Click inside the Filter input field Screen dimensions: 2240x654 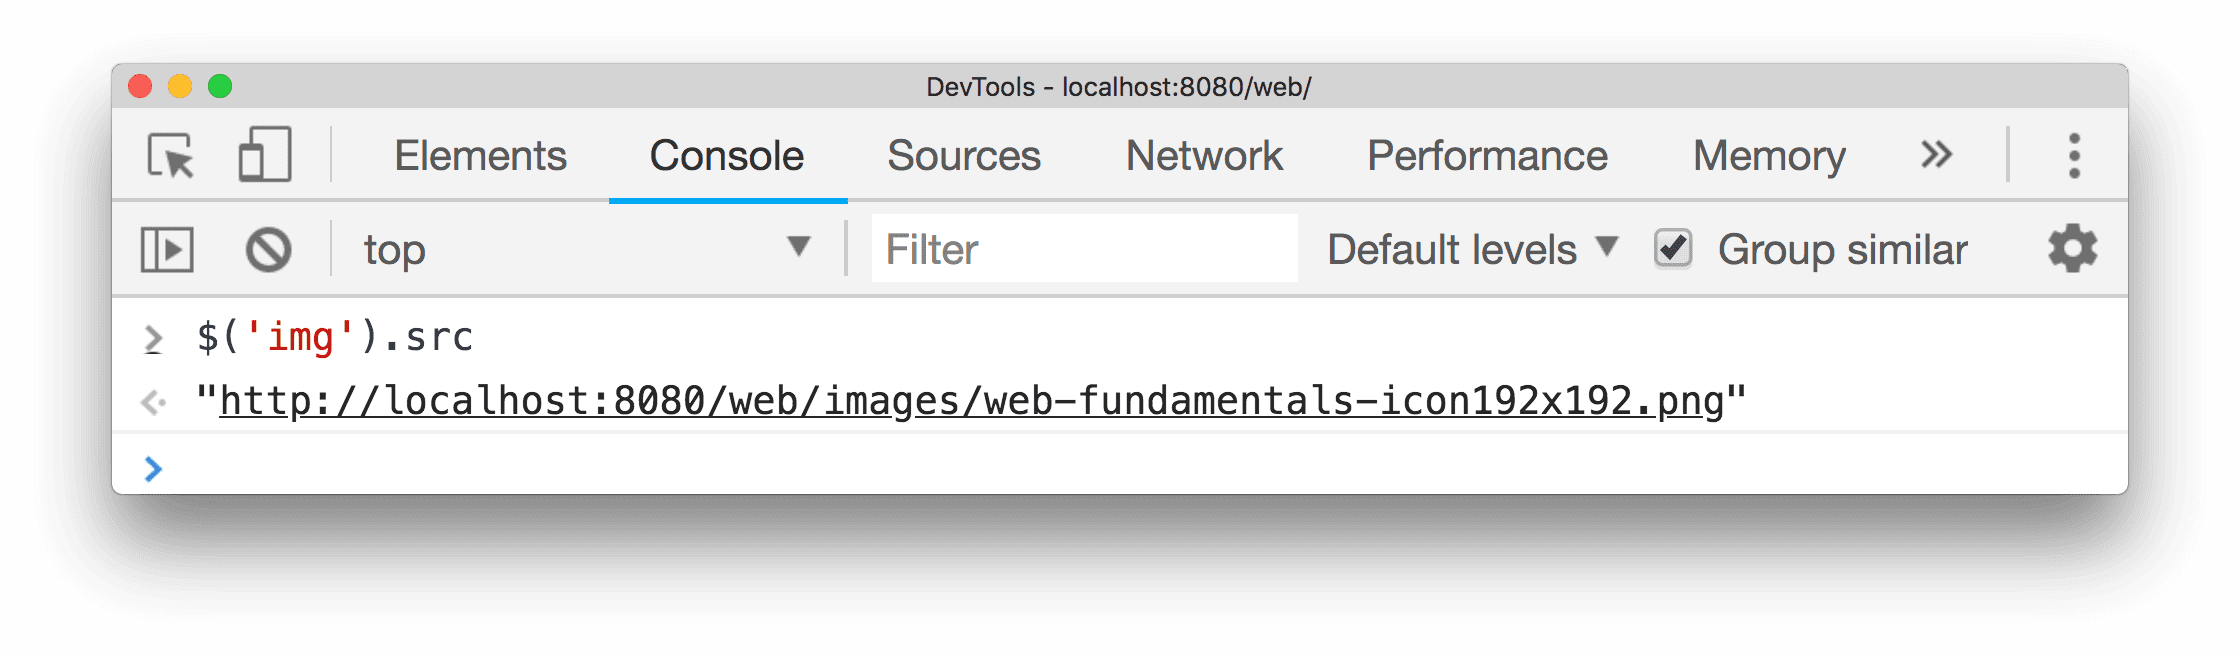click(1083, 249)
